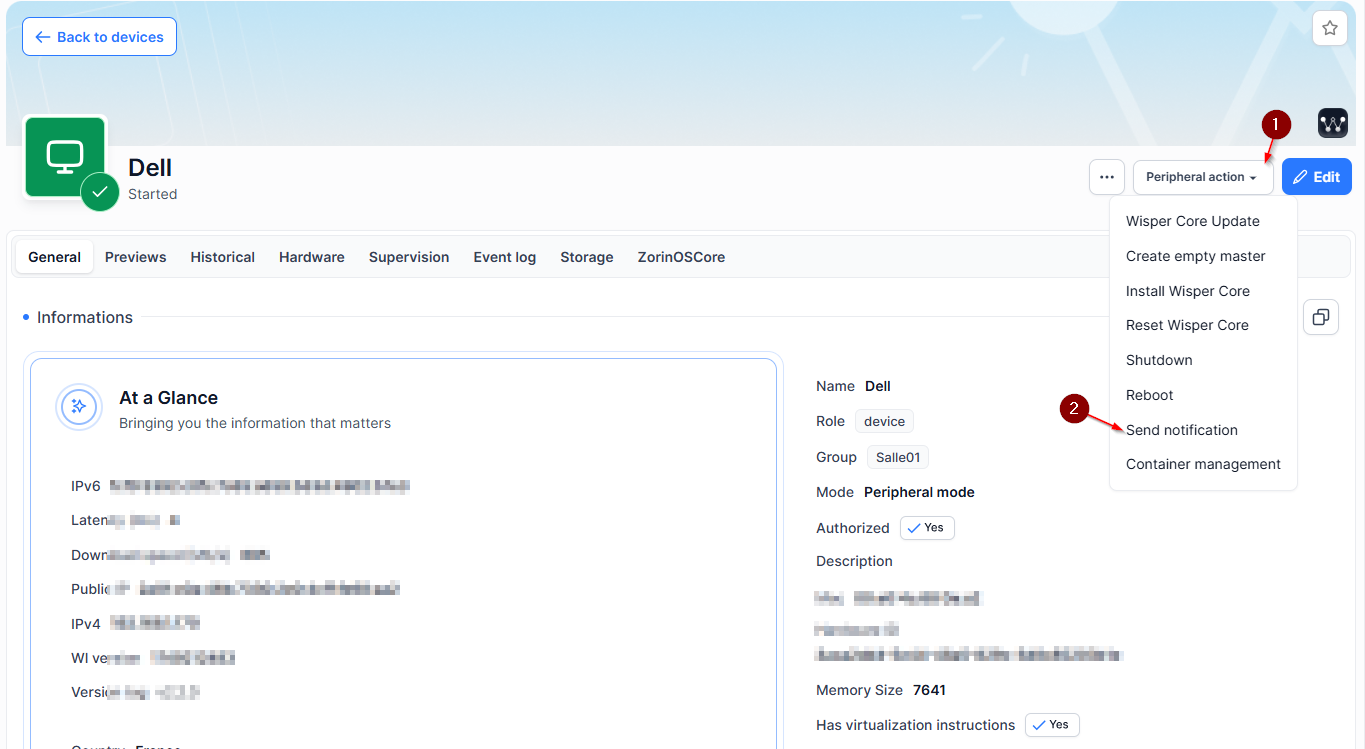Go back to devices
This screenshot has width=1365, height=749.
point(99,37)
